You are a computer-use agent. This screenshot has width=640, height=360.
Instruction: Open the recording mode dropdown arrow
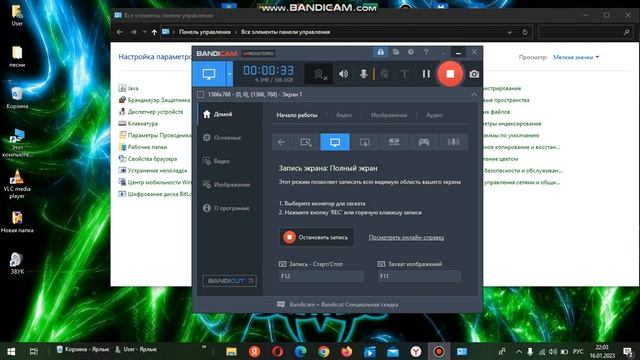229,74
